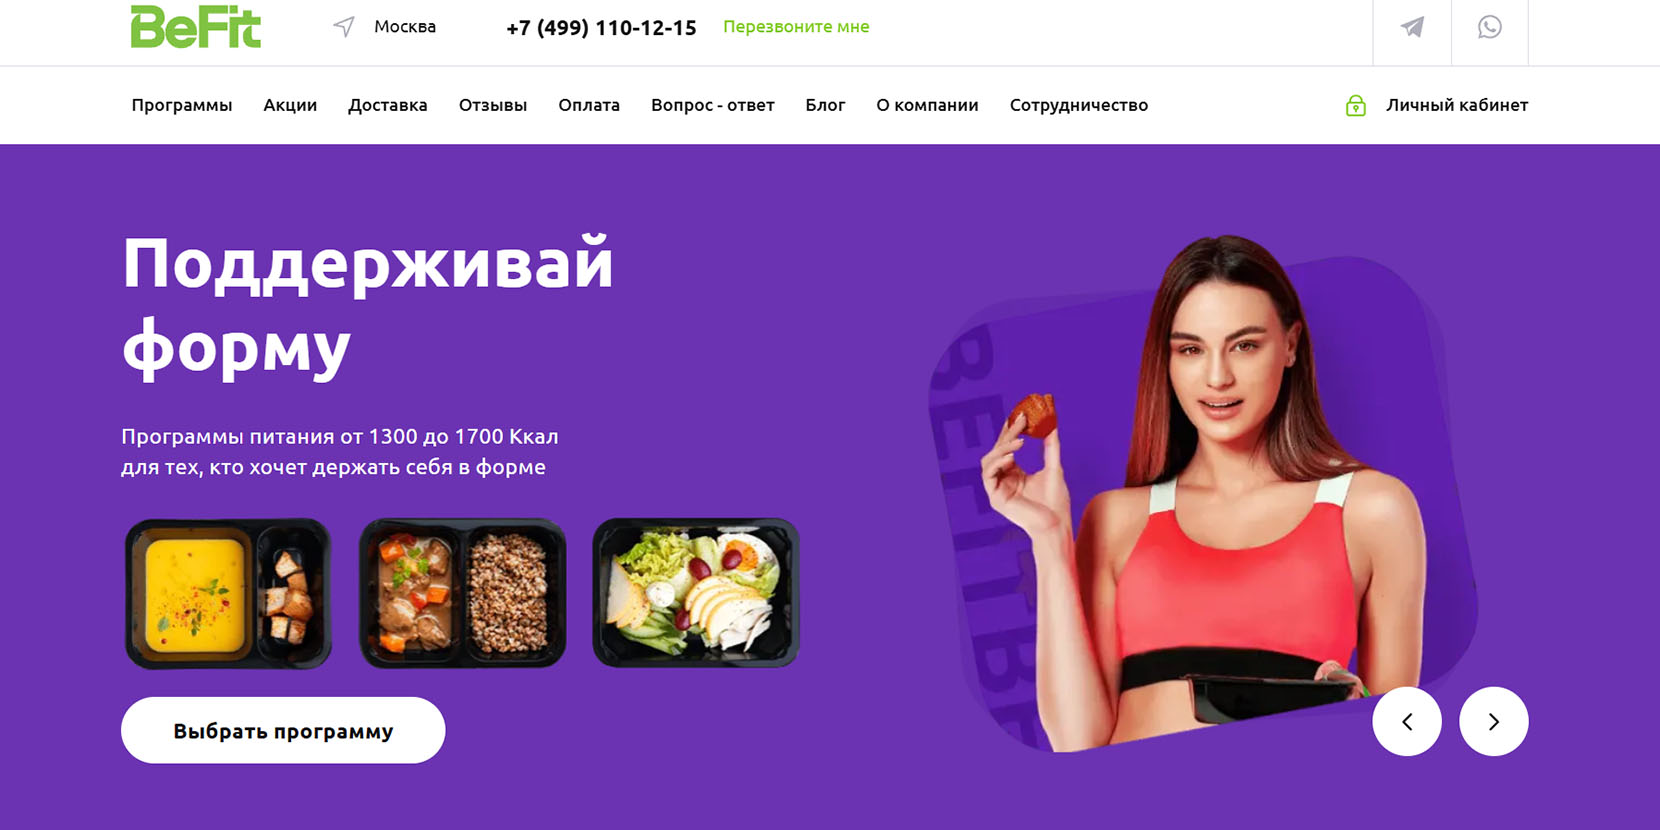Go to next slide arrow
Image resolution: width=1660 pixels, height=830 pixels.
tap(1494, 721)
